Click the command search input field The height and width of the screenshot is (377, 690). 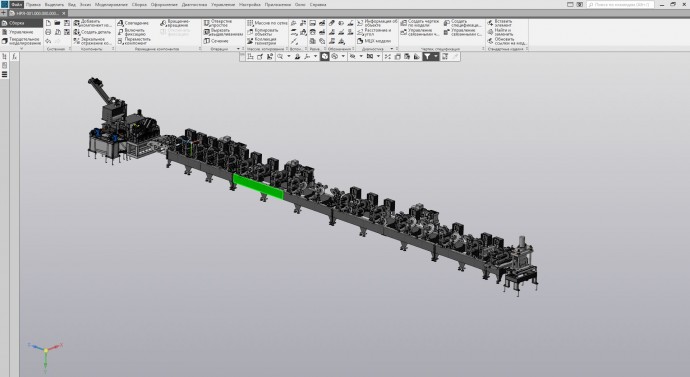[x=620, y=4]
